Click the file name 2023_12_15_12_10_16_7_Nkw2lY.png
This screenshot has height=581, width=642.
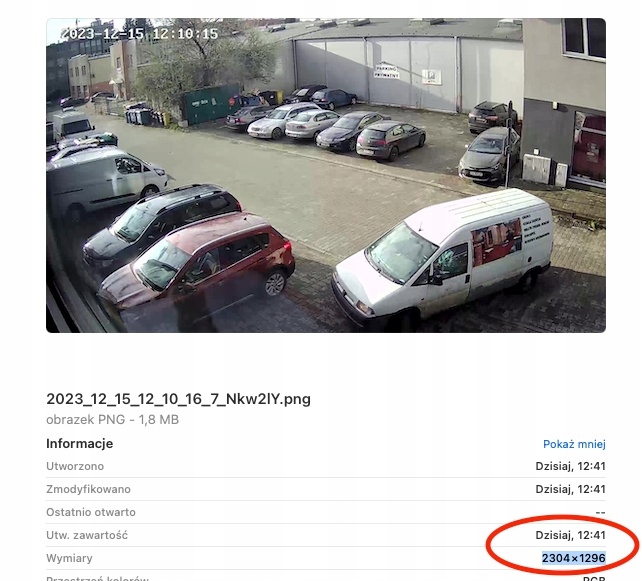coord(179,399)
